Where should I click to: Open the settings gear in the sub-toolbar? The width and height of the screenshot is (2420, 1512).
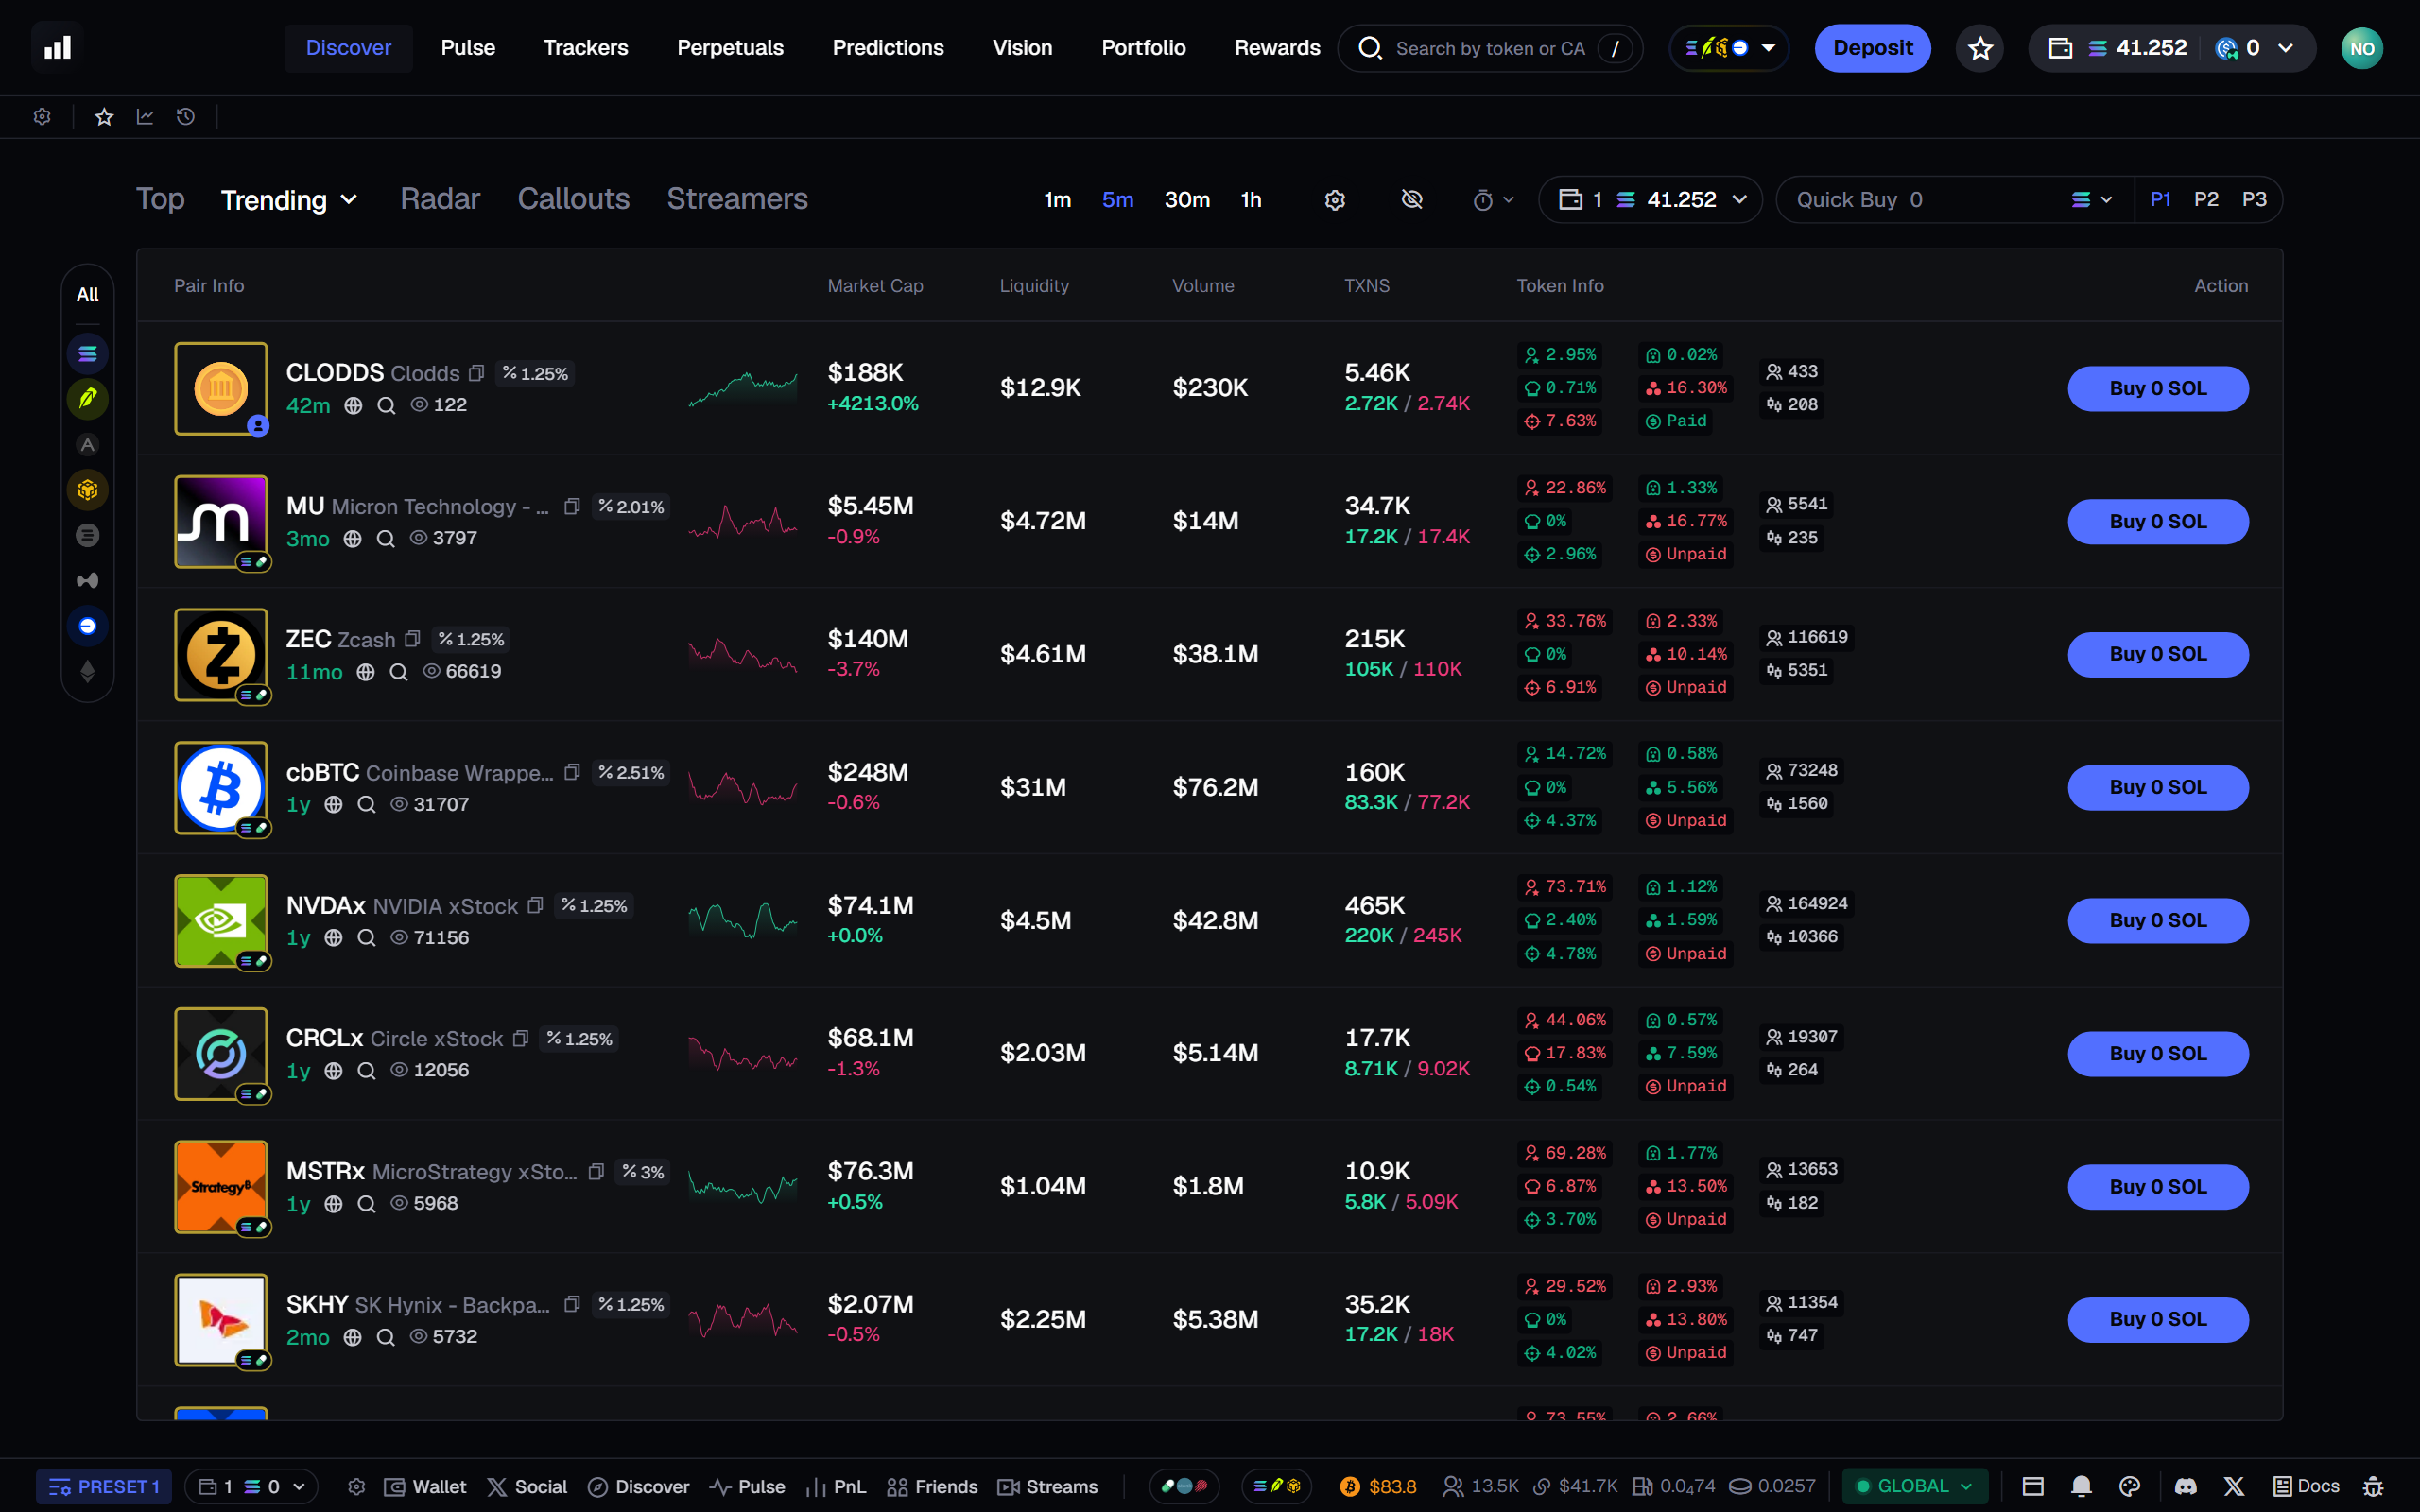tap(42, 117)
